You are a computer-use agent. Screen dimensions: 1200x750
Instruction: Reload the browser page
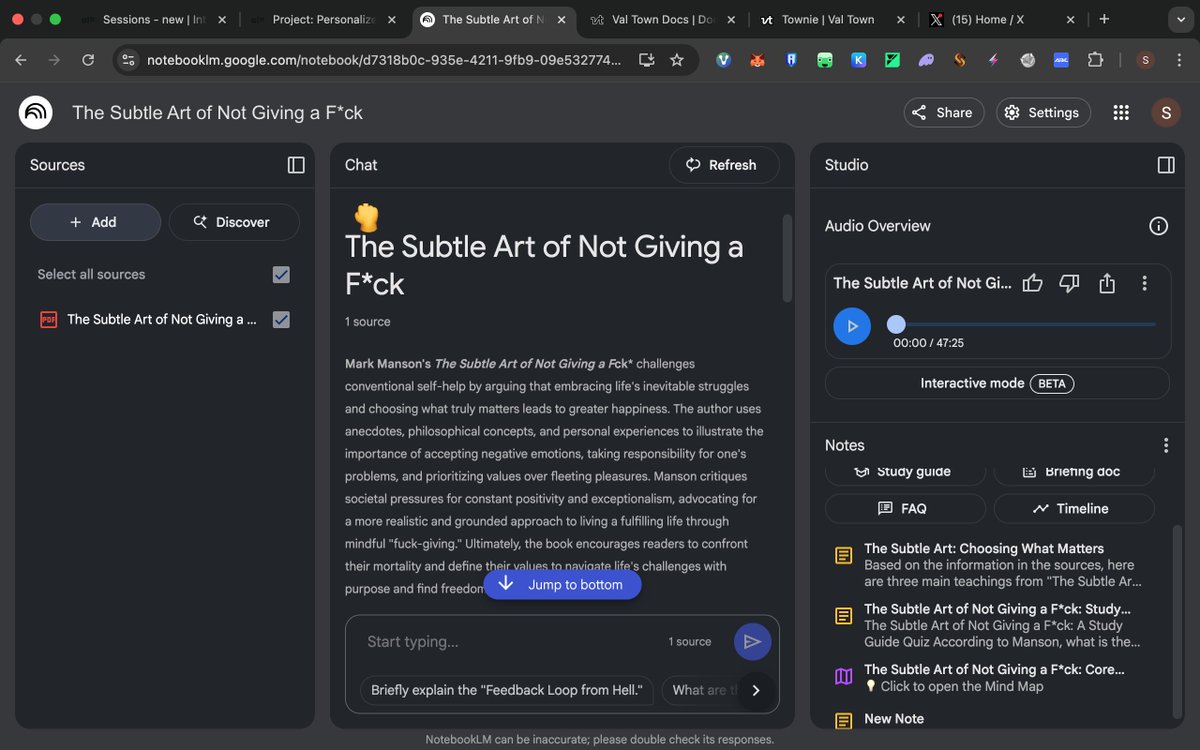tap(88, 60)
